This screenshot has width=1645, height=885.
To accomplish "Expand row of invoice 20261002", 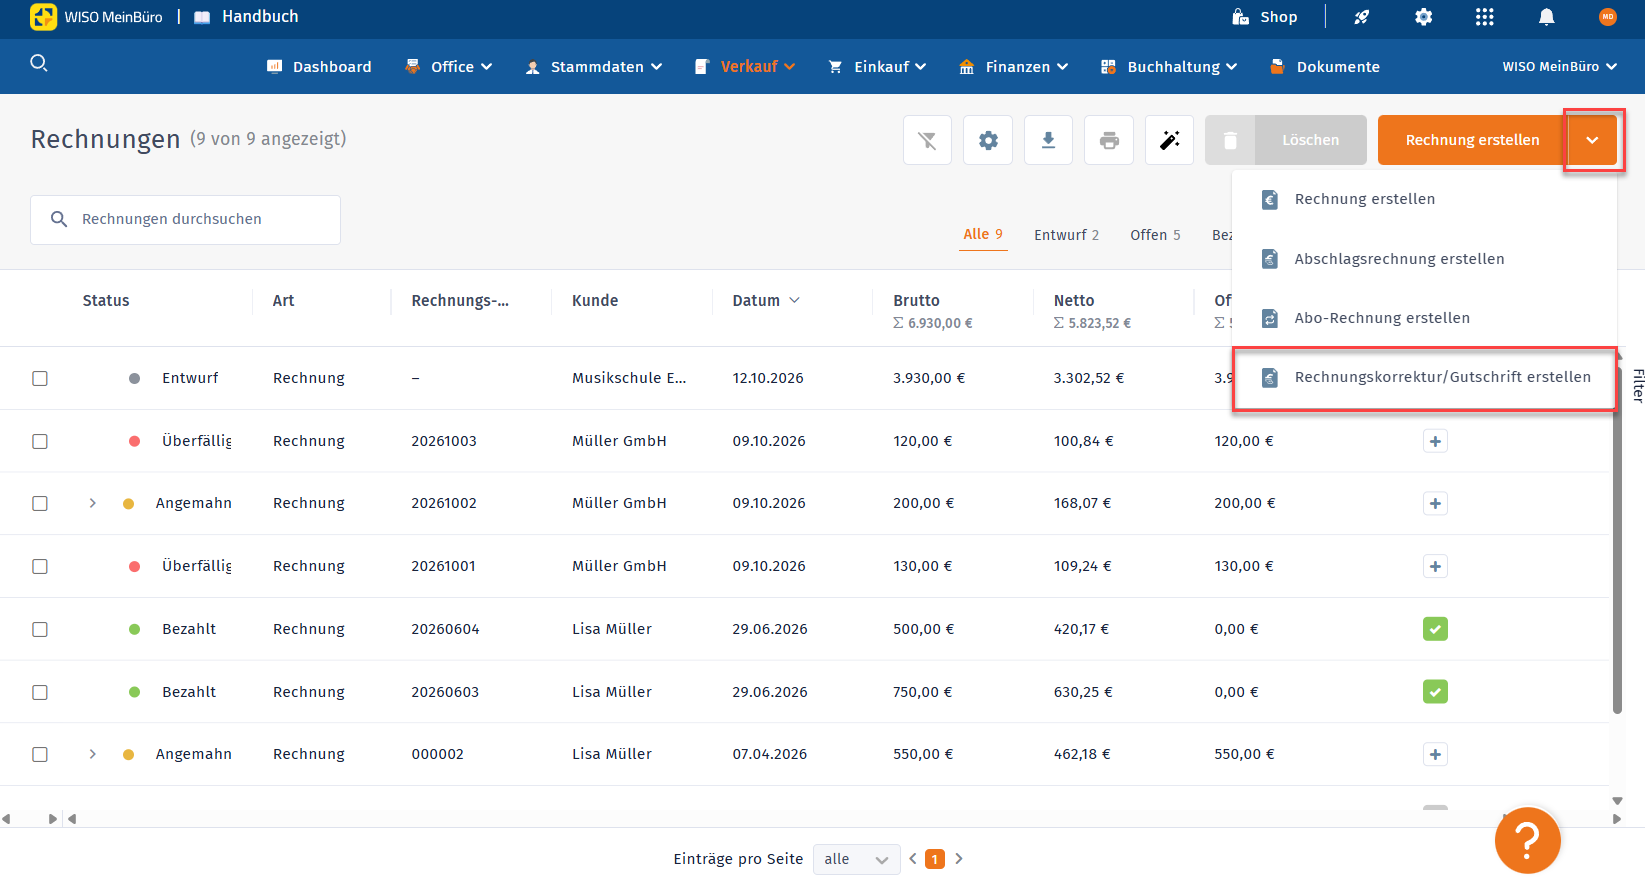I will point(93,503).
